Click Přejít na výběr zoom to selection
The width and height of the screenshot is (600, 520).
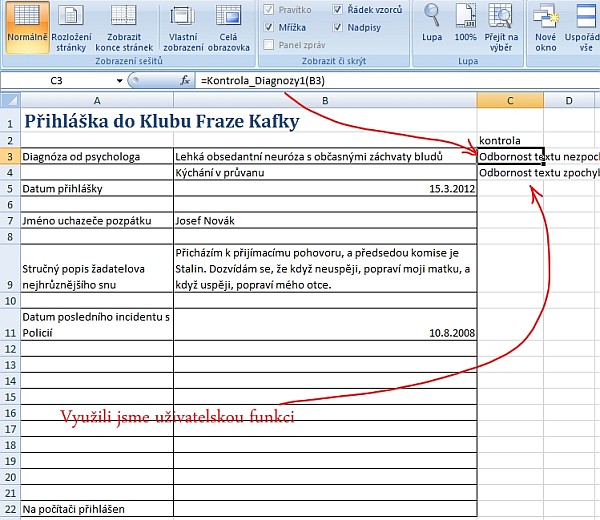[x=501, y=28]
